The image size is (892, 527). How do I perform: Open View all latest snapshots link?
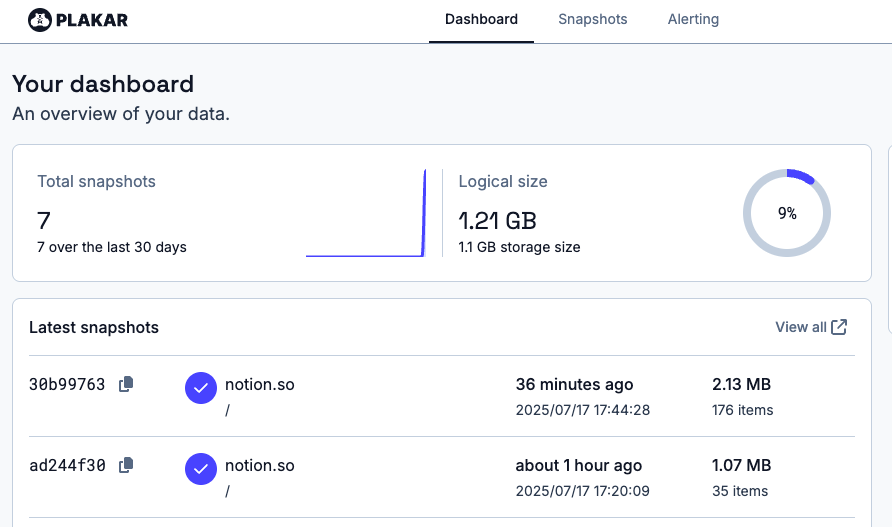click(800, 327)
